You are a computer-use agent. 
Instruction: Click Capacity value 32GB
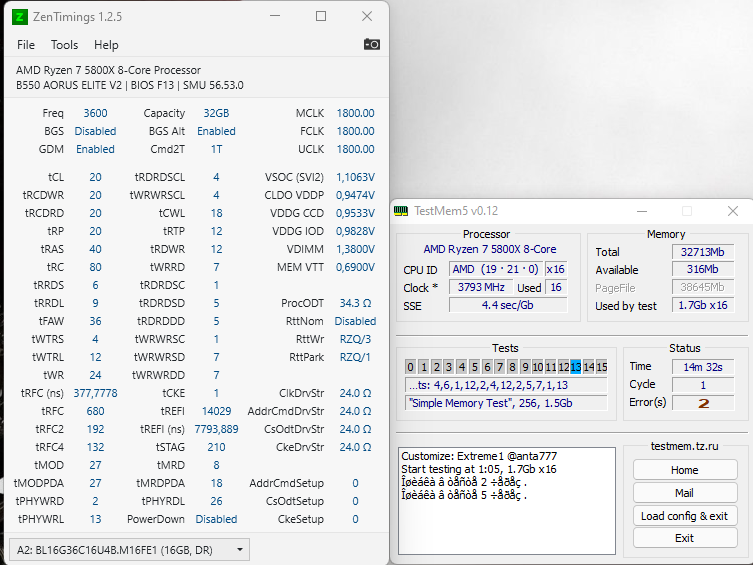pyautogui.click(x=216, y=113)
